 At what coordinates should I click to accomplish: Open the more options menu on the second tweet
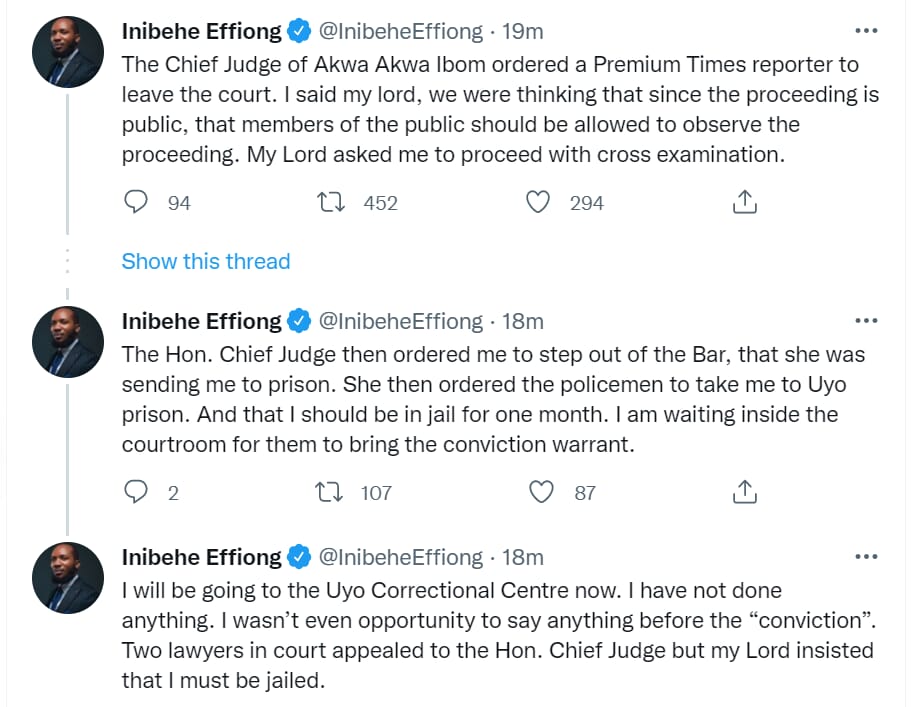(x=864, y=320)
